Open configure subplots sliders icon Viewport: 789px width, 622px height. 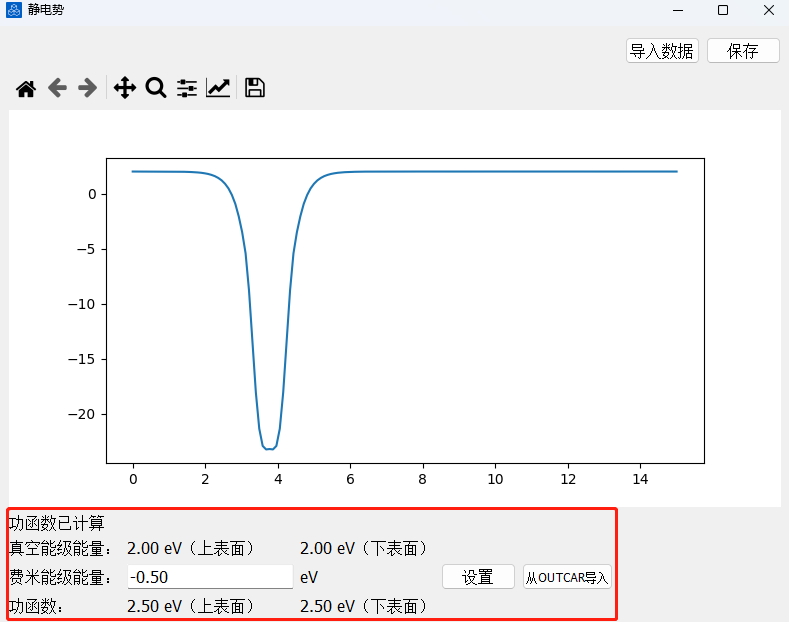(187, 89)
